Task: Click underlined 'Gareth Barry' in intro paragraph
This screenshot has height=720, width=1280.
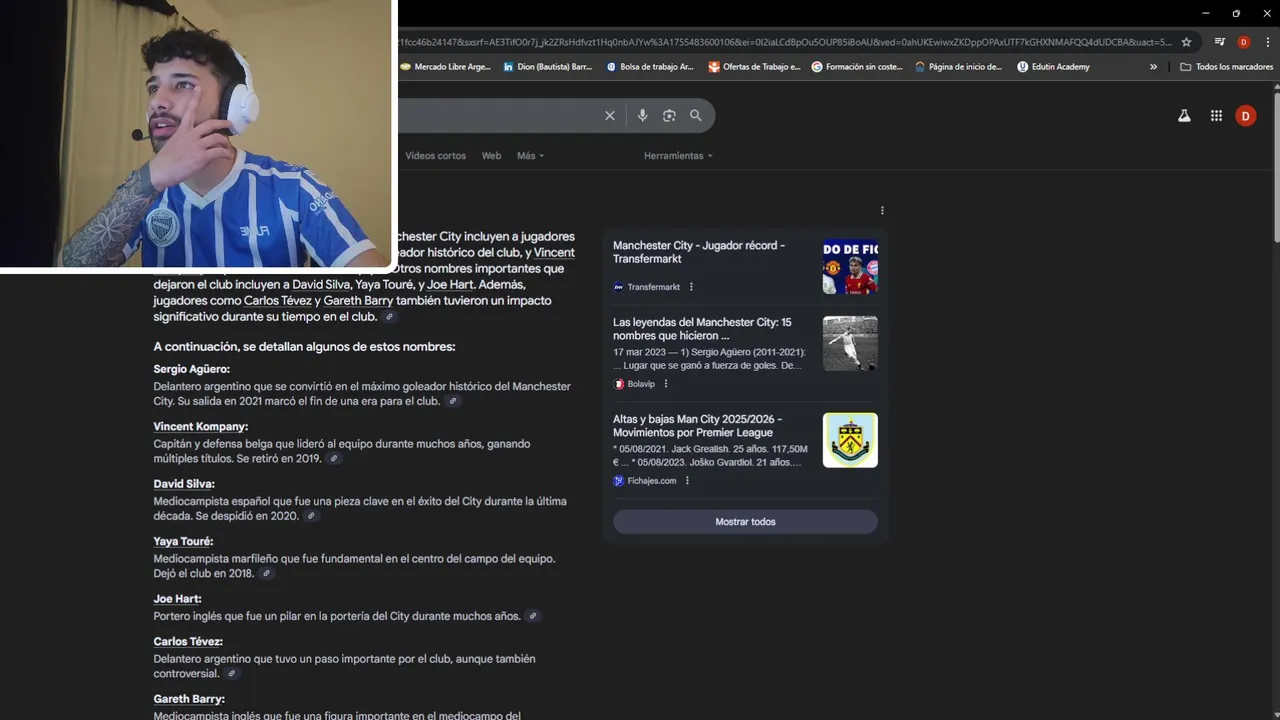Action: pos(358,301)
